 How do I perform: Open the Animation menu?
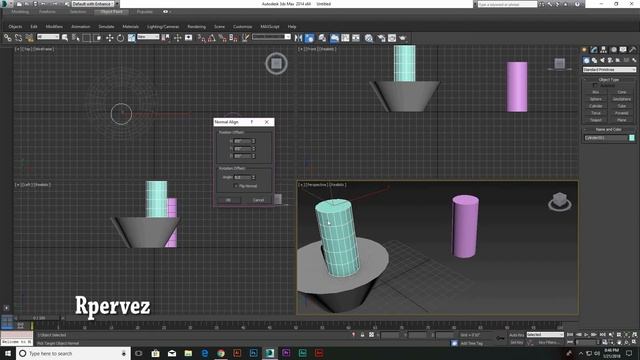(x=80, y=27)
